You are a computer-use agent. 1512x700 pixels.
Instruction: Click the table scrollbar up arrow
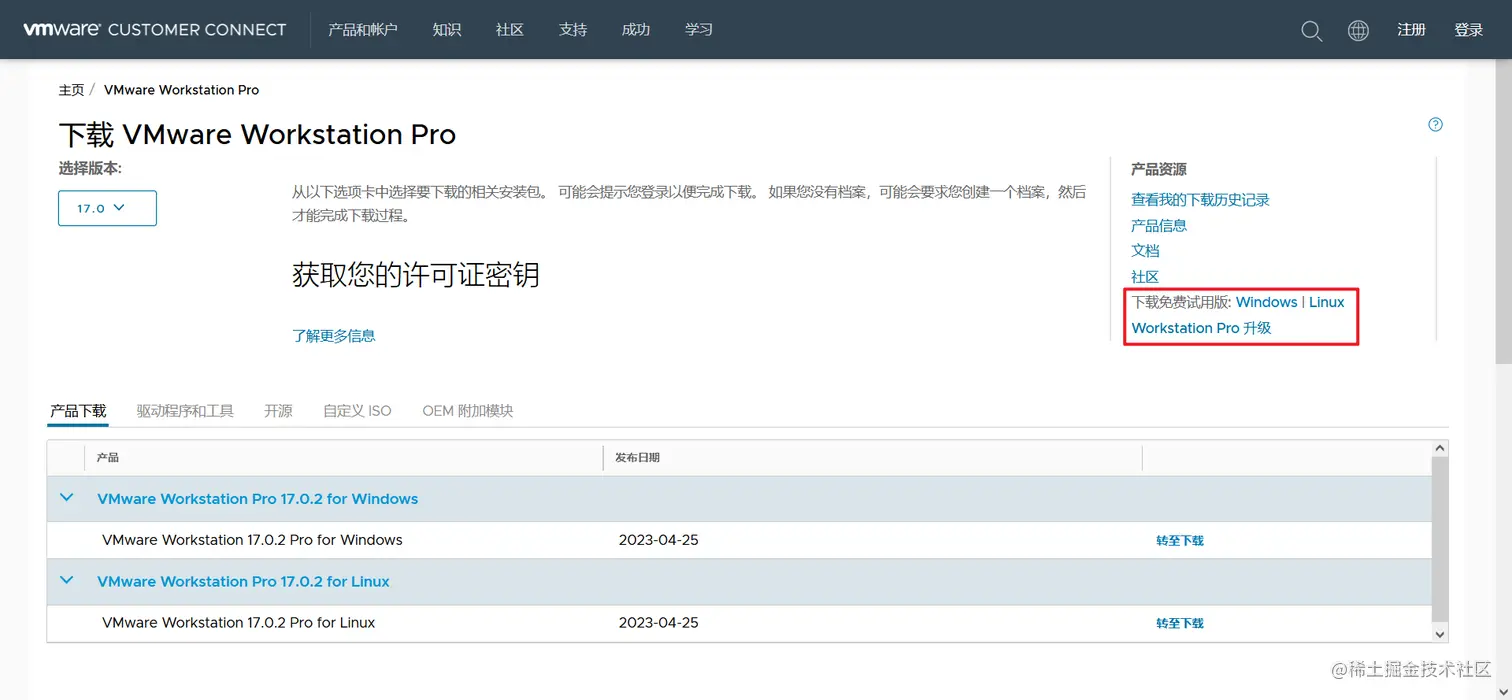click(x=1440, y=450)
